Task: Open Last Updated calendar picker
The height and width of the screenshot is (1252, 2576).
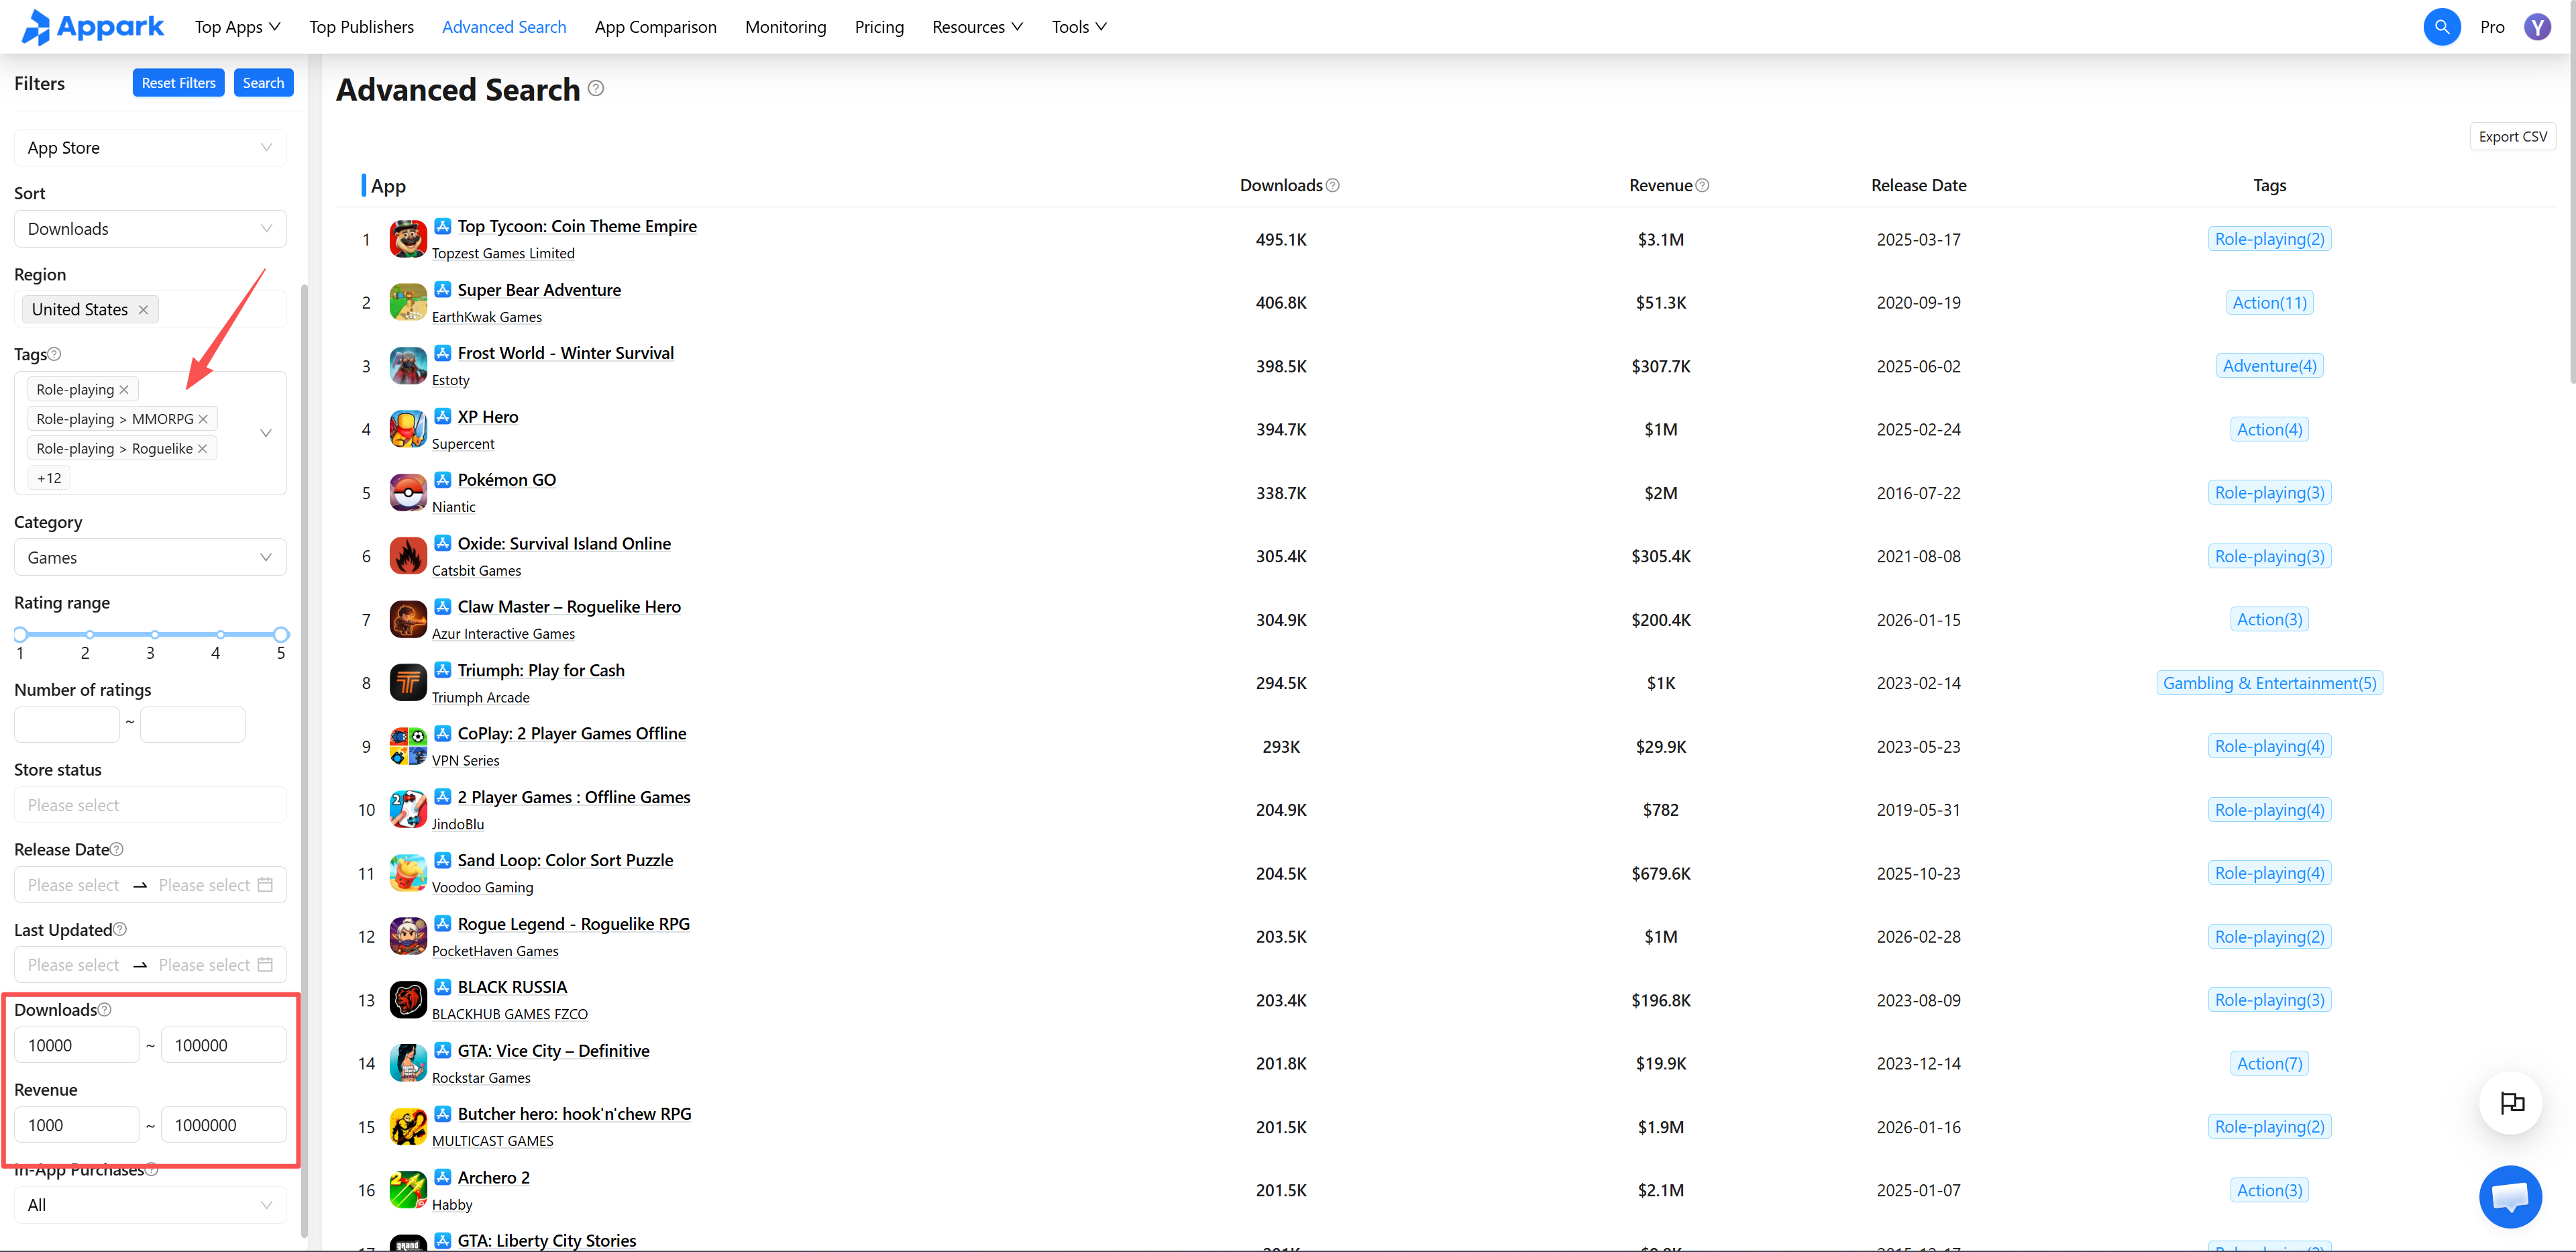Action: coord(265,965)
